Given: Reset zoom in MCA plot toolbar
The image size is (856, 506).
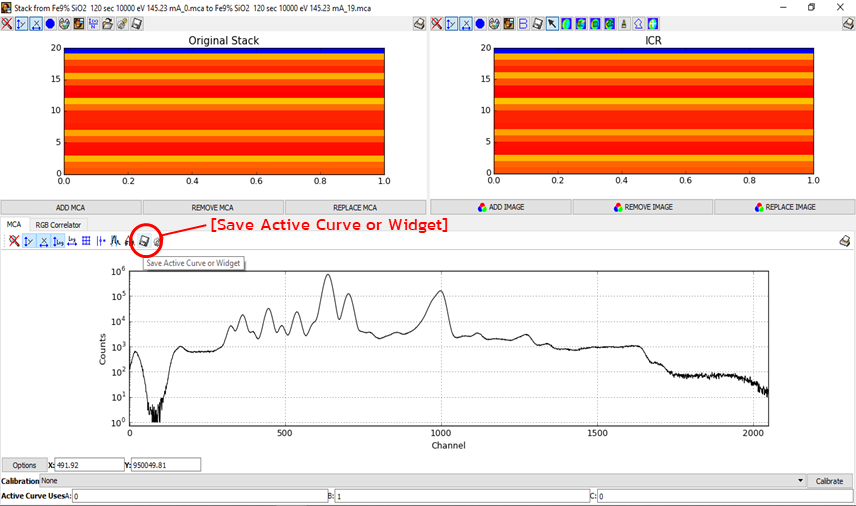Looking at the screenshot, I should [14, 241].
